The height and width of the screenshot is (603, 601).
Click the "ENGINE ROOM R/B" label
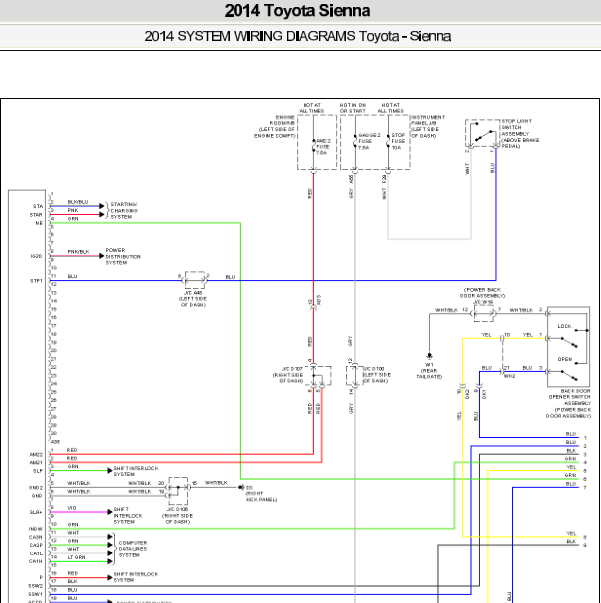pyautogui.click(x=275, y=127)
